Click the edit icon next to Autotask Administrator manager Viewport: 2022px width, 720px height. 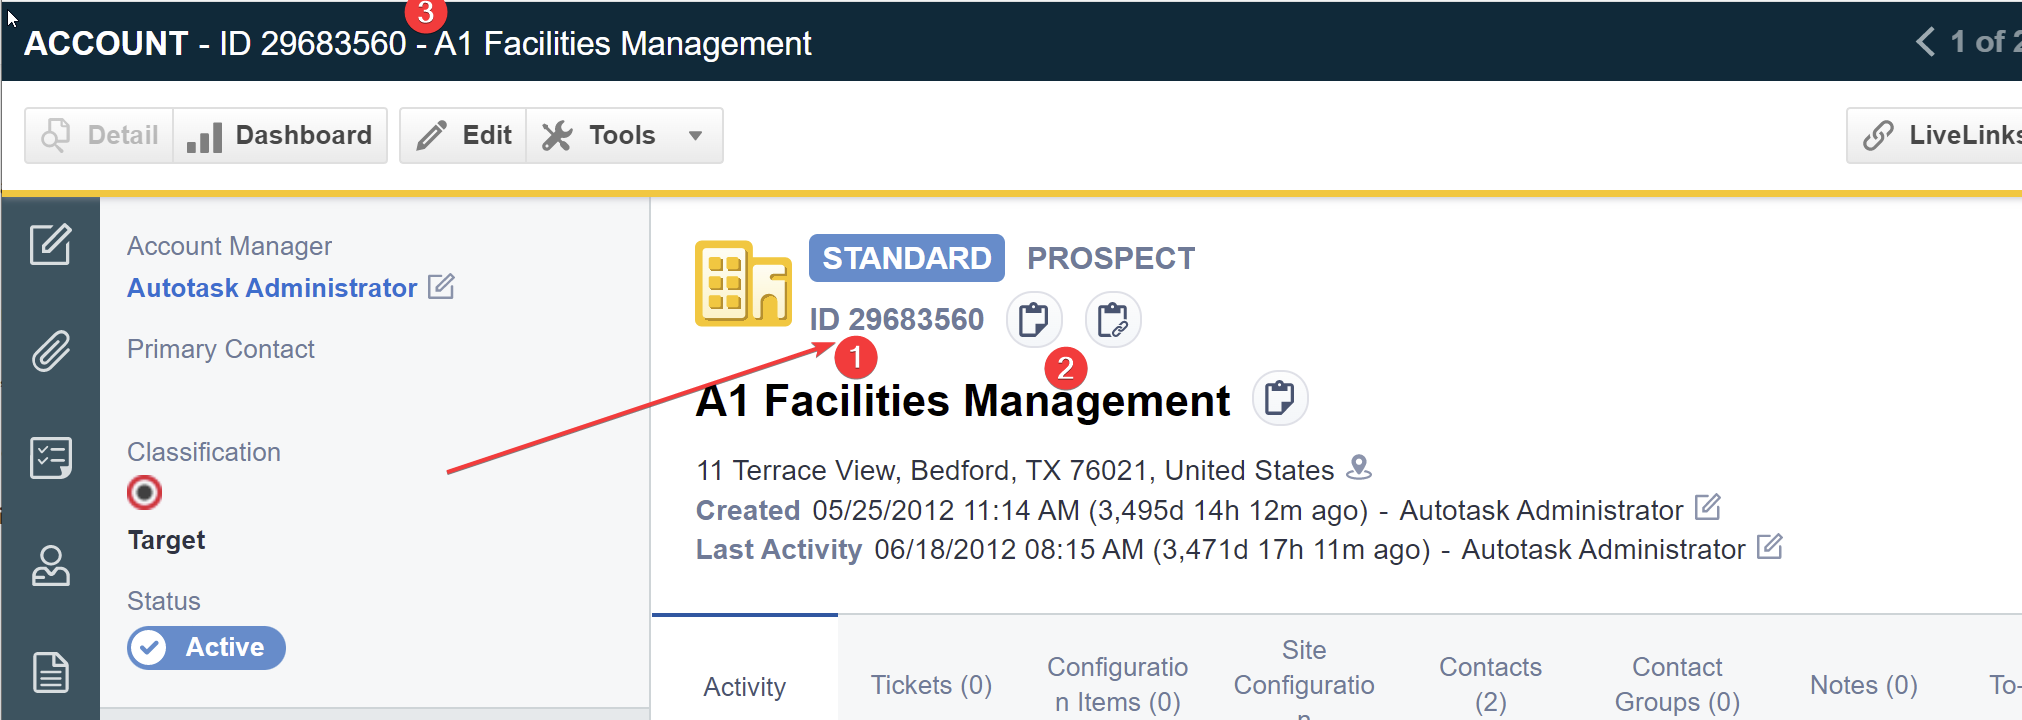[x=441, y=287]
